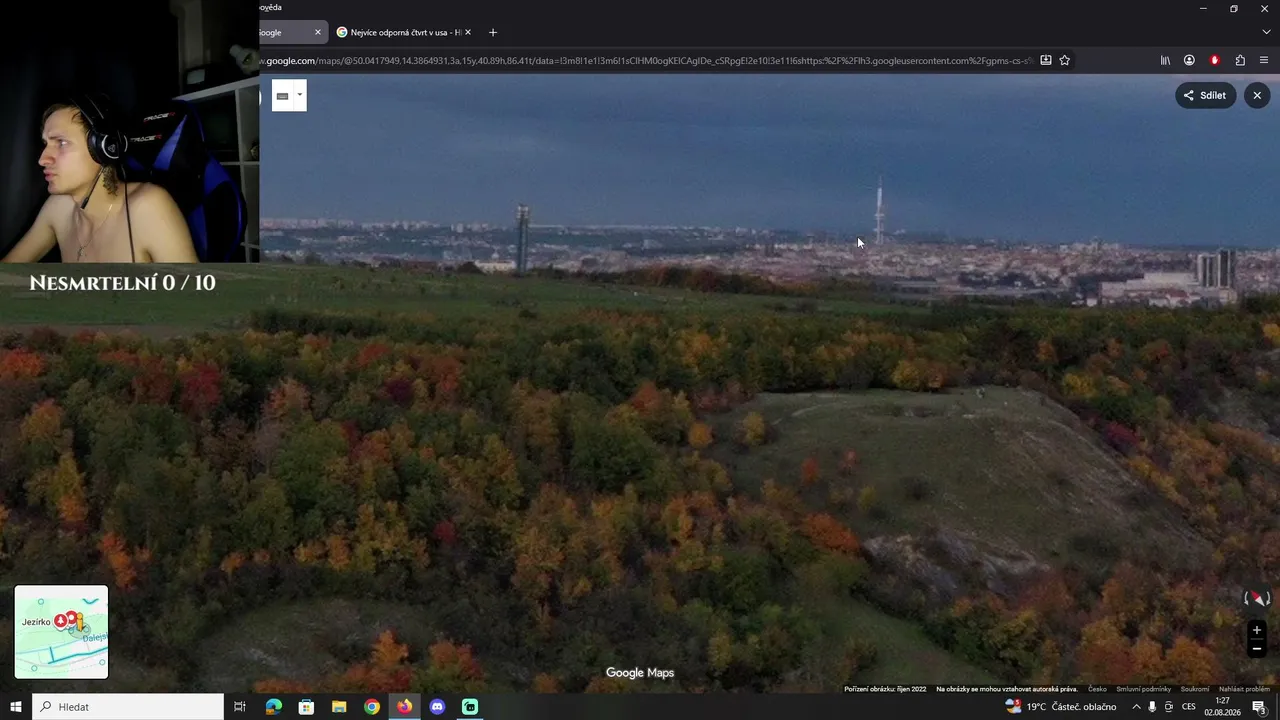Focus the address bar URL
1280x720 pixels.
645,61
